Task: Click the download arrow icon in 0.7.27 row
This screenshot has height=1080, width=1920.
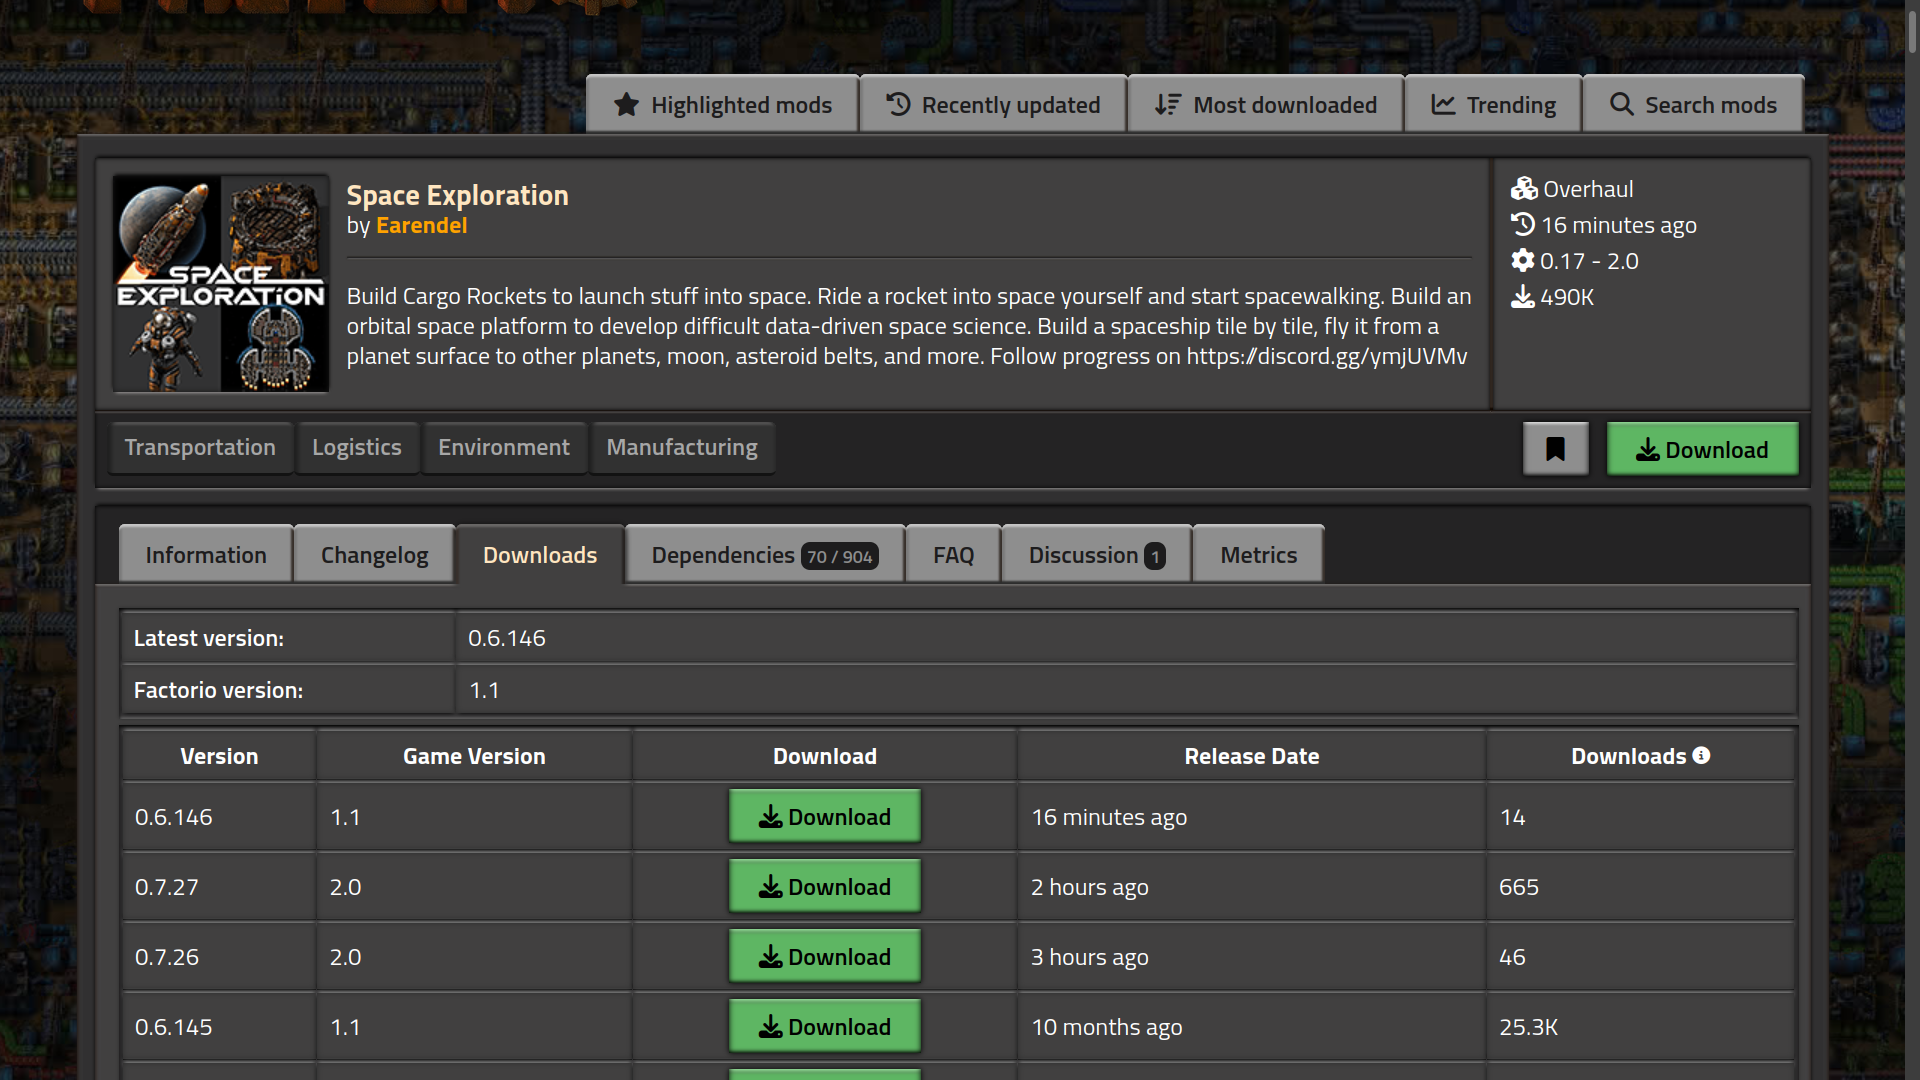Action: click(x=770, y=887)
